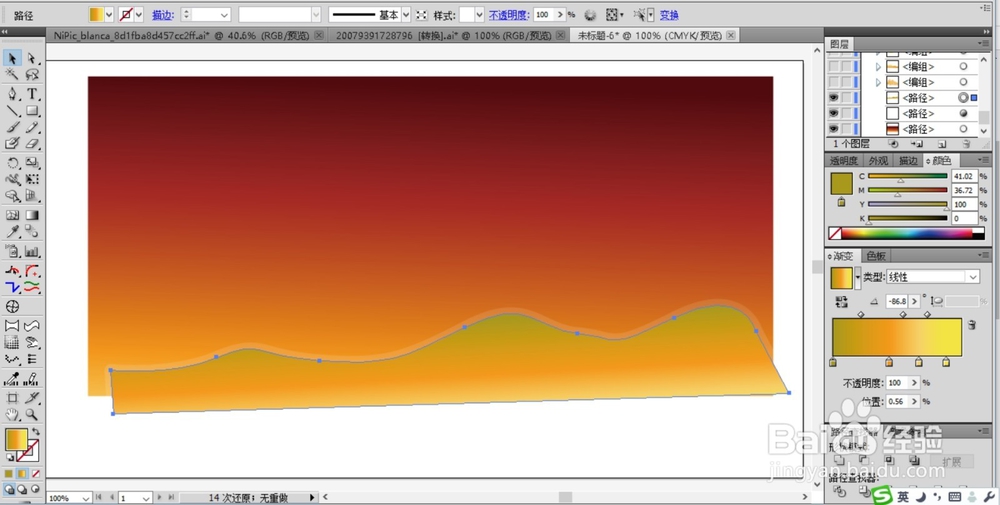
Task: Select the Zoom magnifier tool
Action: point(32,415)
